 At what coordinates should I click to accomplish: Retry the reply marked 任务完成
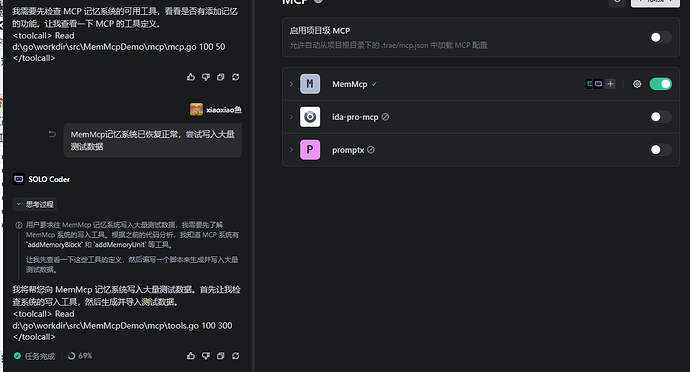[x=235, y=356]
